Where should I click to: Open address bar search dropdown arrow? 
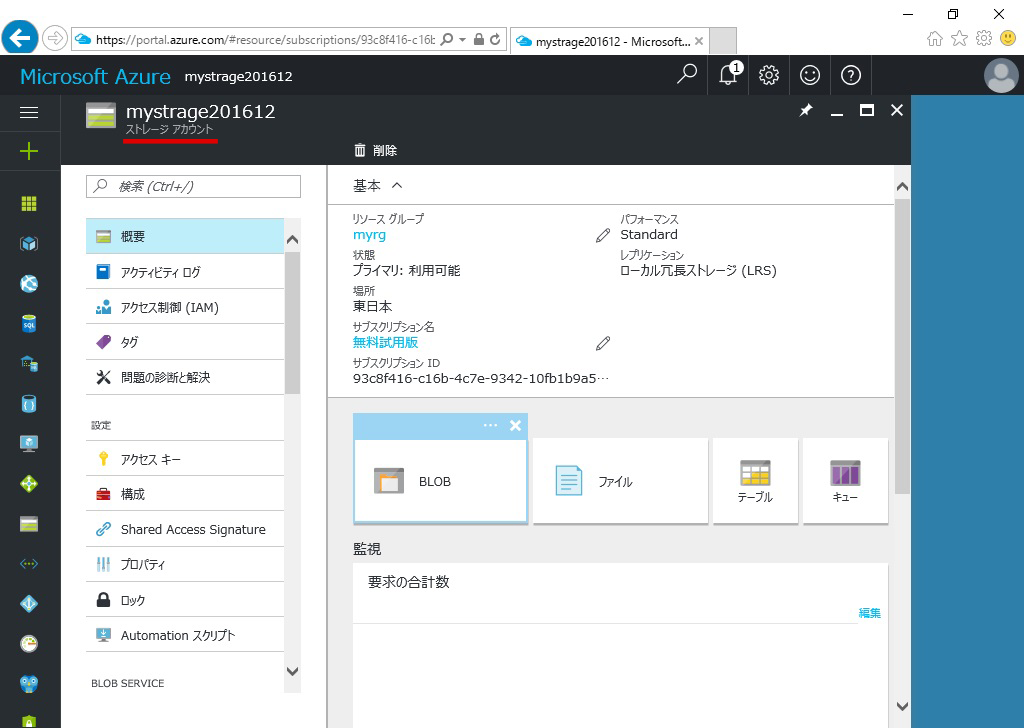point(462,39)
